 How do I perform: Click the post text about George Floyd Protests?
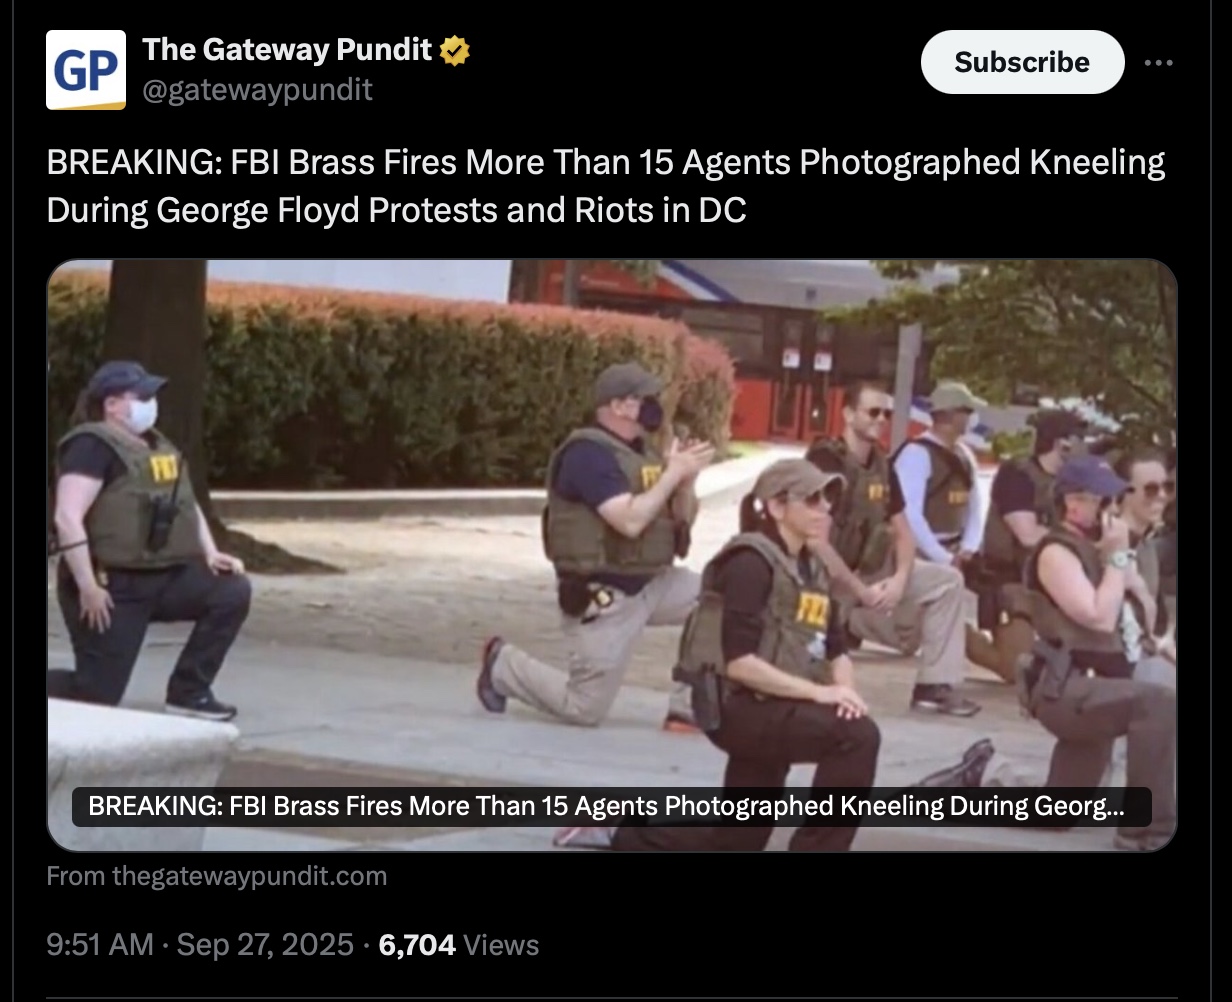coord(606,186)
